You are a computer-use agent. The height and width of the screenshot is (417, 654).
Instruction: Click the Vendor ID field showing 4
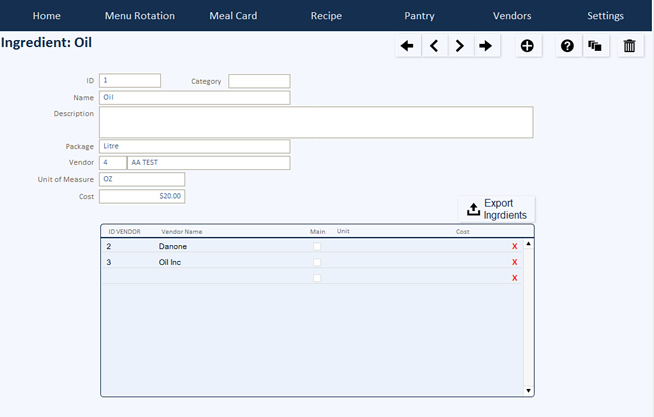point(113,163)
